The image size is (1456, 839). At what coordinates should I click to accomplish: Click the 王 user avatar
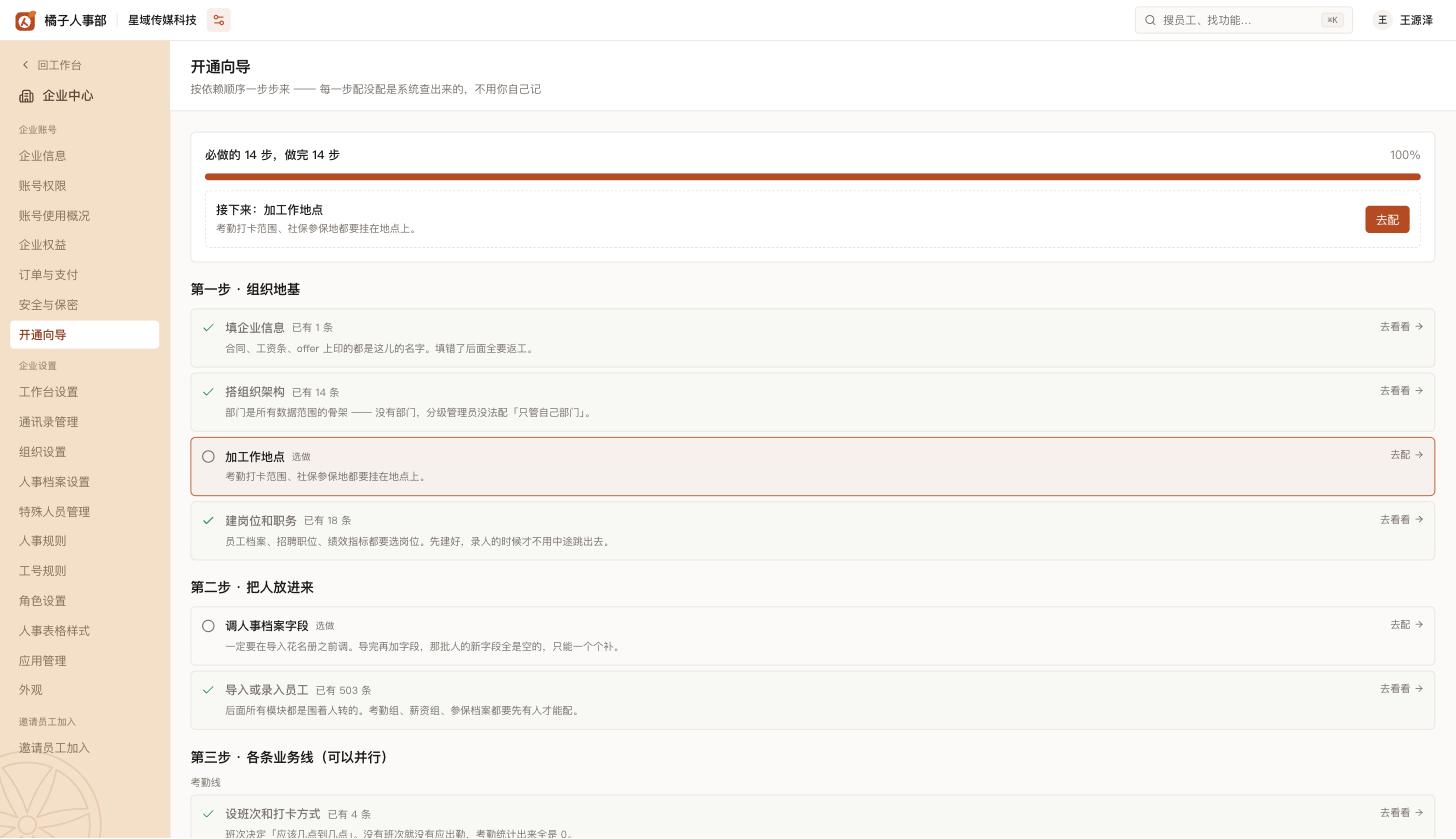1382,20
